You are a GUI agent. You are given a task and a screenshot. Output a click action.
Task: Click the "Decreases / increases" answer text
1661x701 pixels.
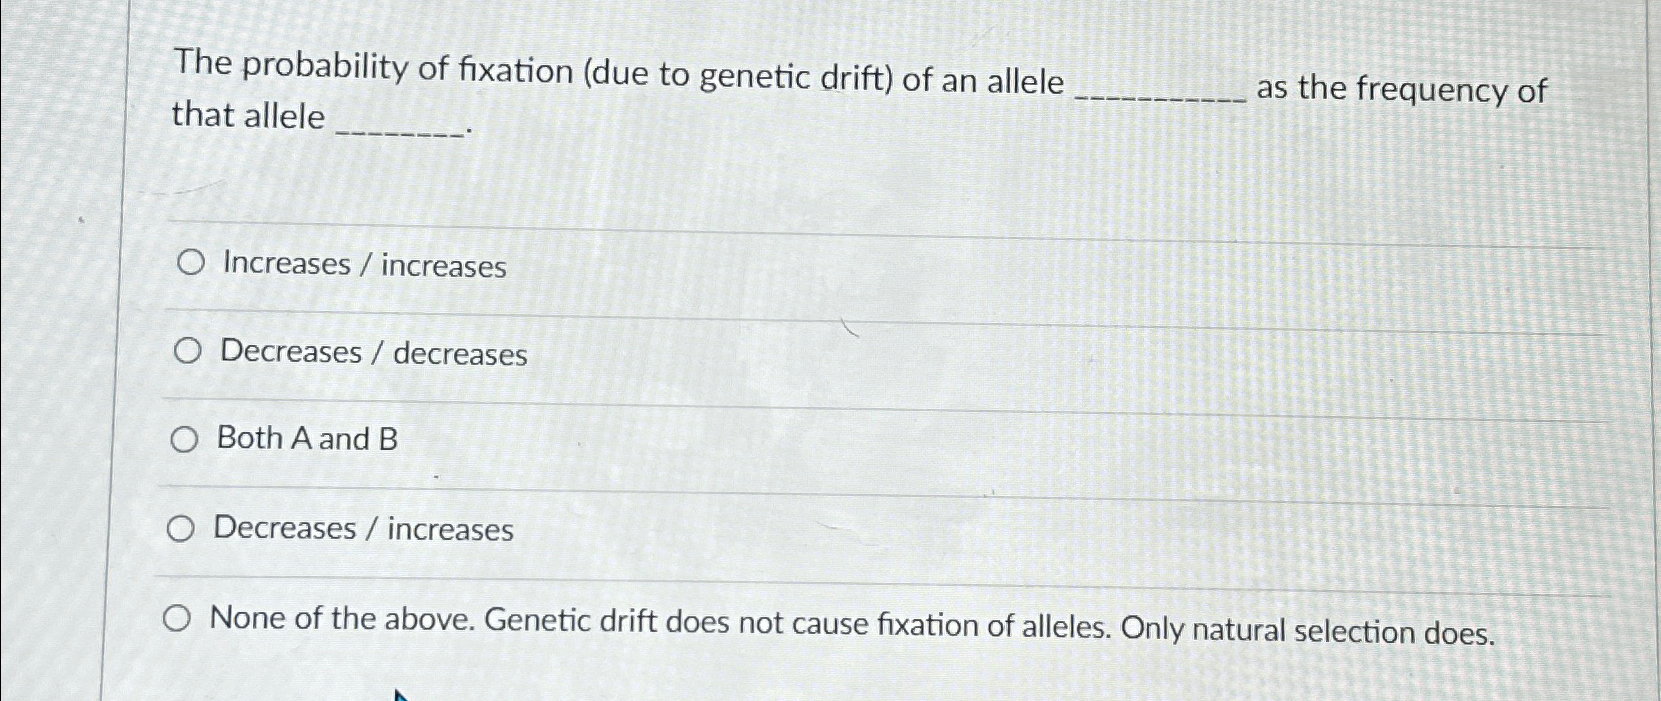364,530
